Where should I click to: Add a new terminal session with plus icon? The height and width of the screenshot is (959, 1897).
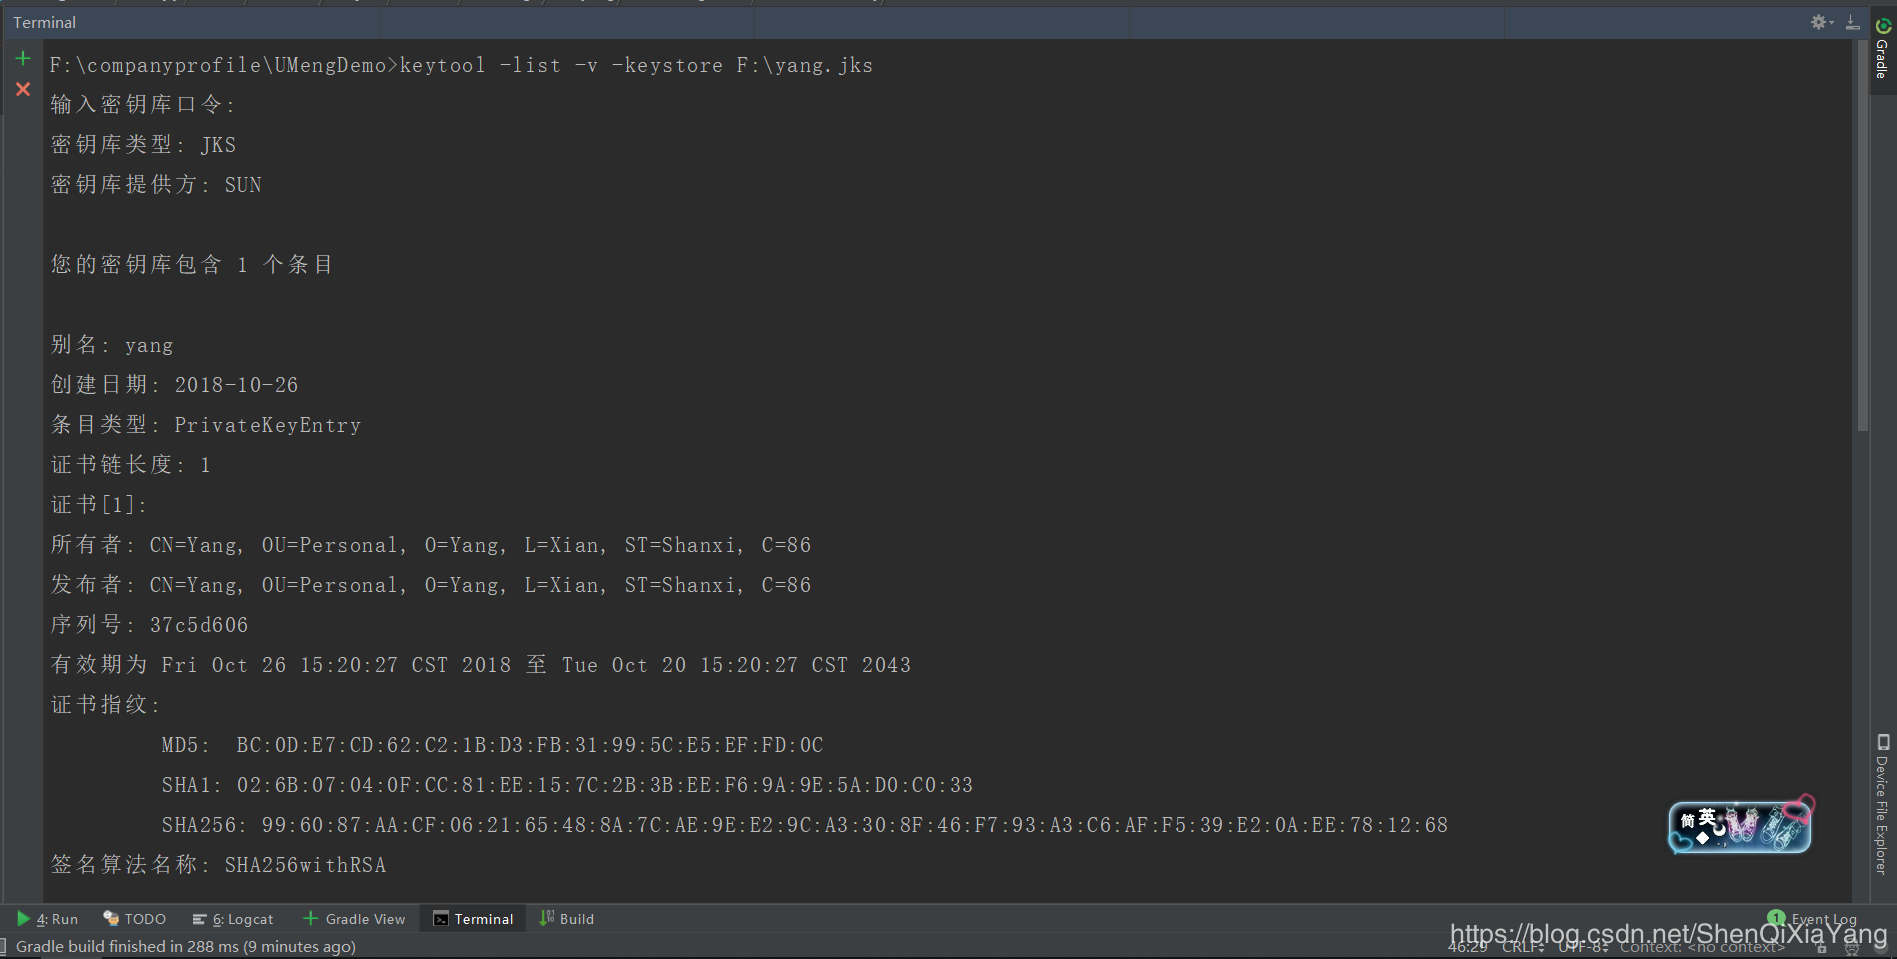coord(23,59)
